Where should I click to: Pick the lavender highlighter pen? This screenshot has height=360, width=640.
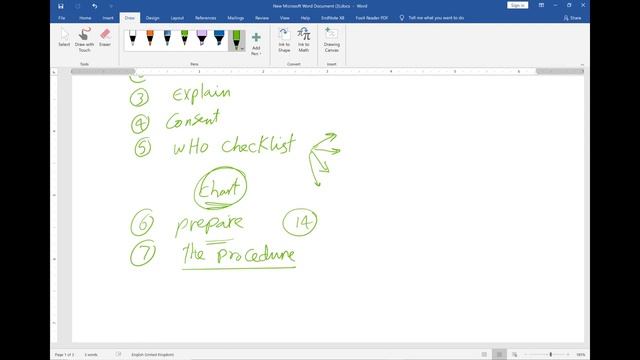pos(202,38)
